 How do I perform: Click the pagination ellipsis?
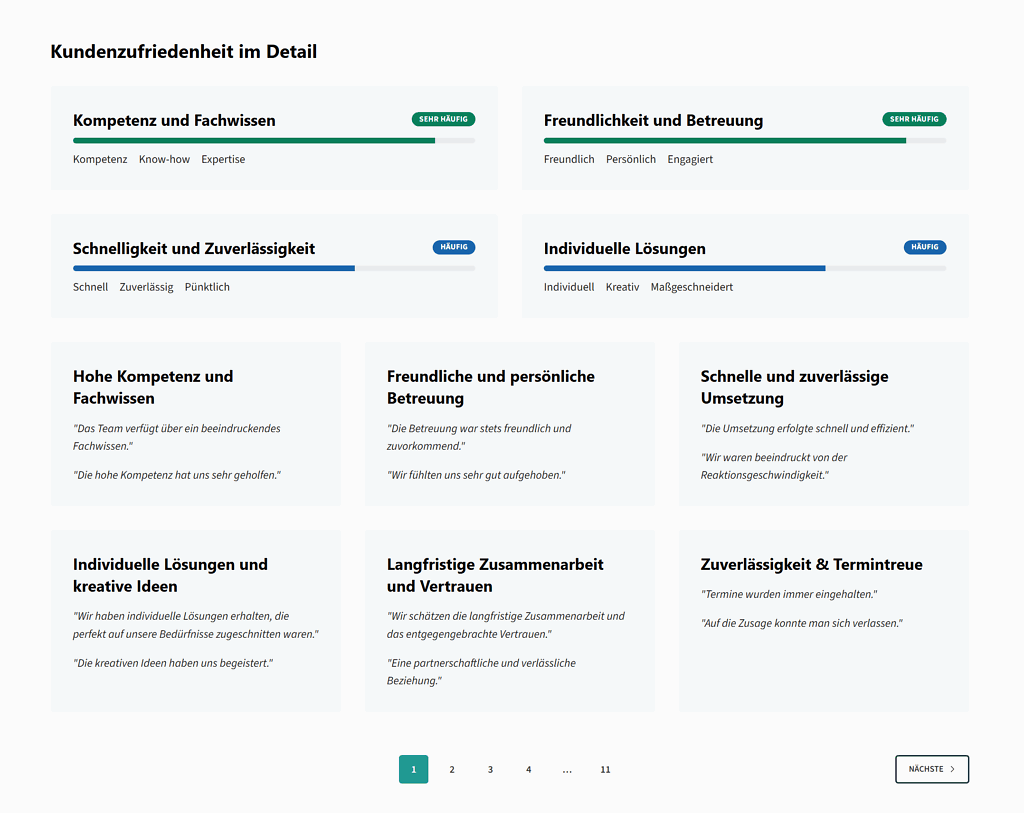[567, 769]
